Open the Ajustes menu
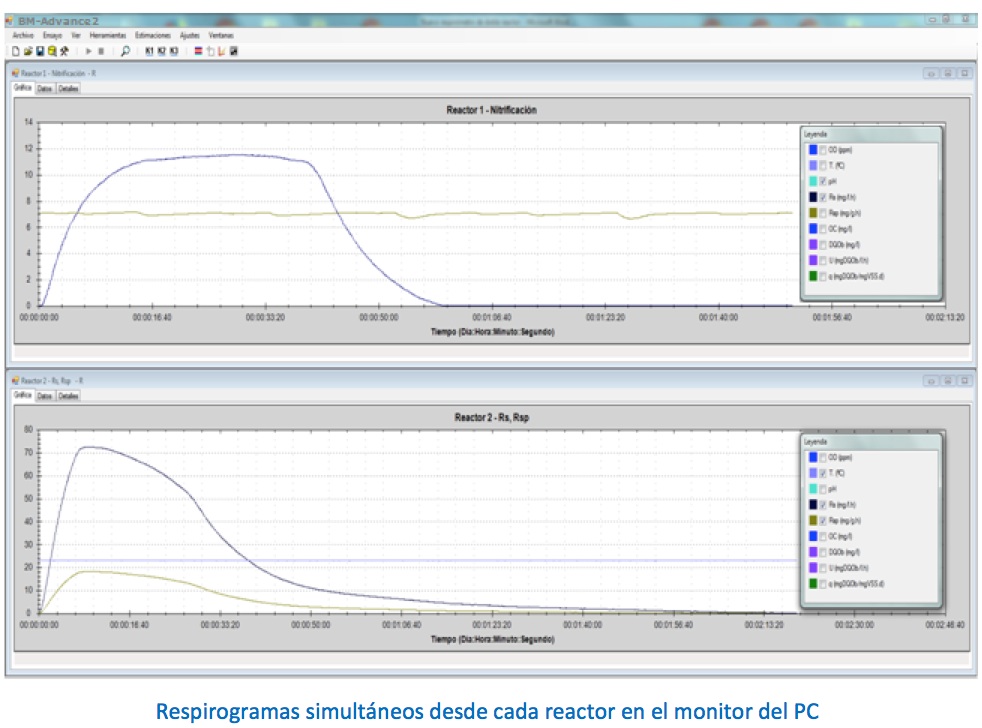The width and height of the screenshot is (982, 728). tap(190, 36)
